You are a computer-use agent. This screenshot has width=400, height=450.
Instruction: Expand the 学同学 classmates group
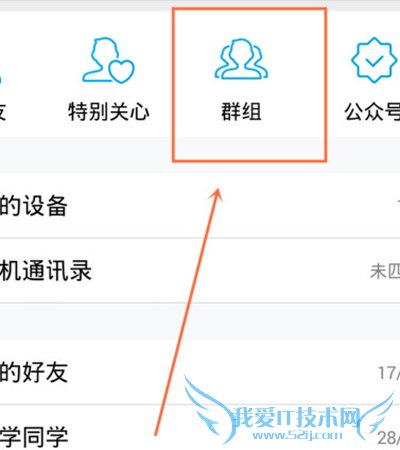pyautogui.click(x=200, y=428)
